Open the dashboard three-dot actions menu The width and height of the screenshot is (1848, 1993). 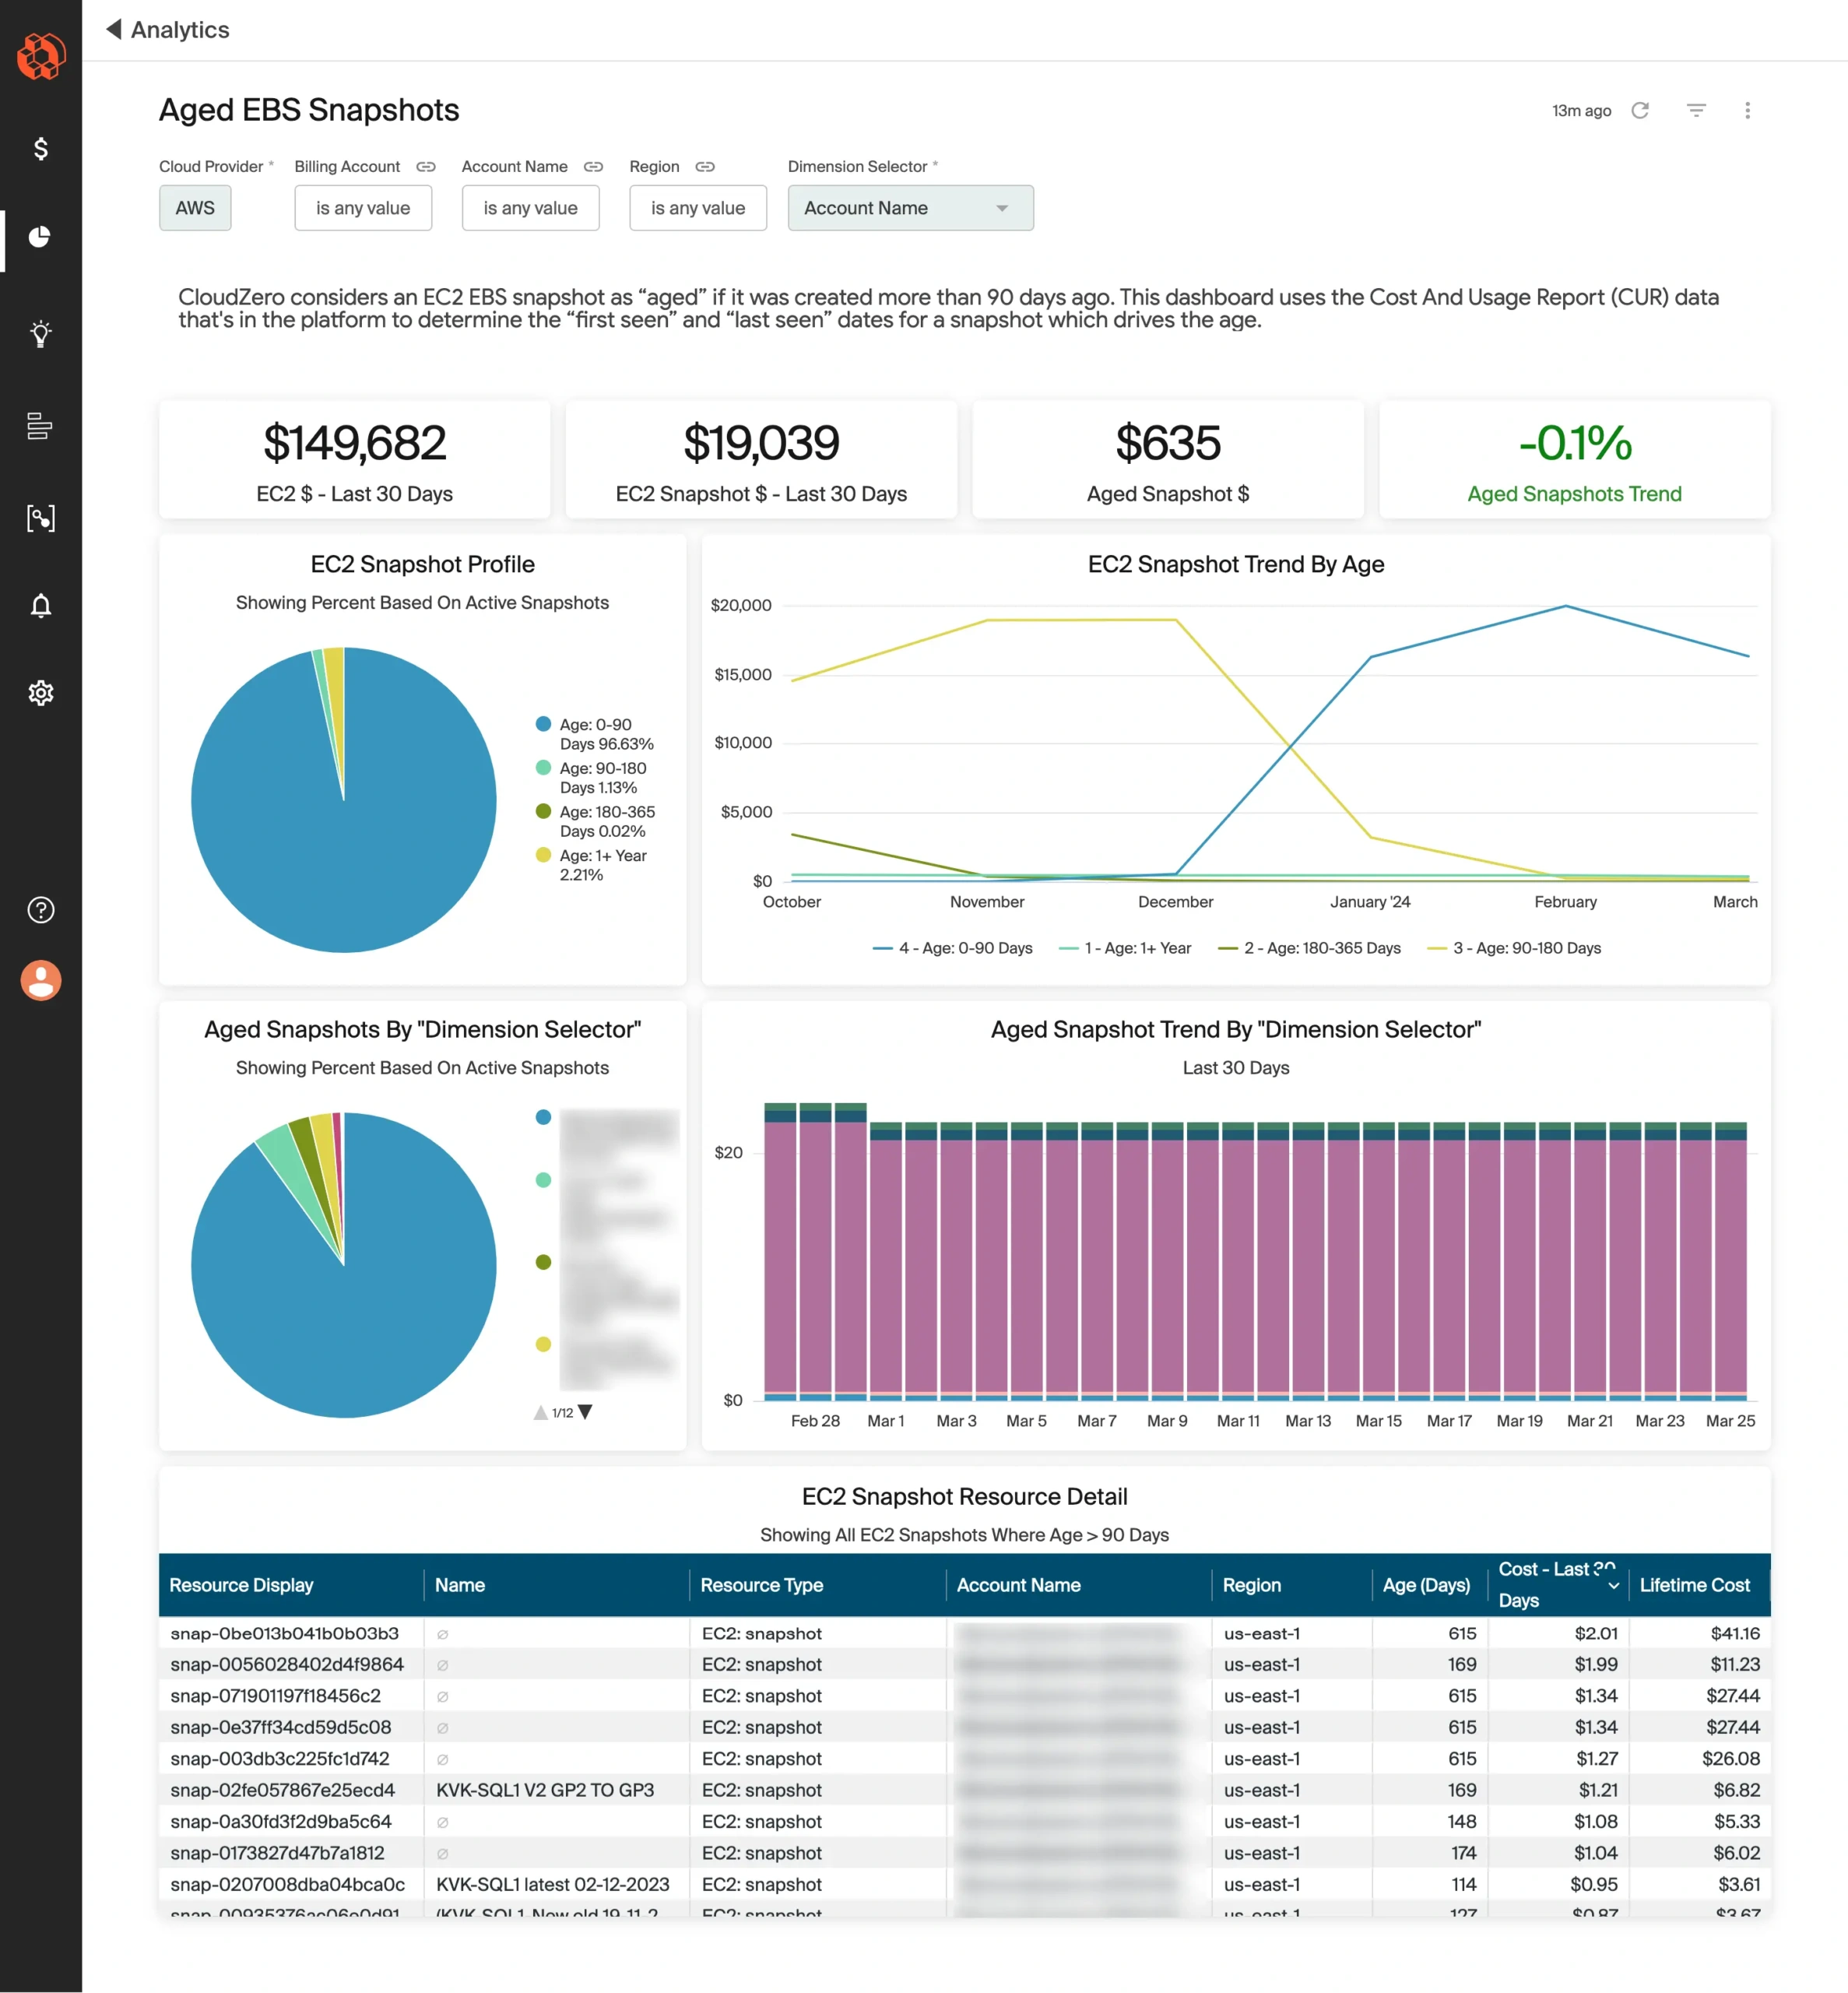click(1747, 110)
